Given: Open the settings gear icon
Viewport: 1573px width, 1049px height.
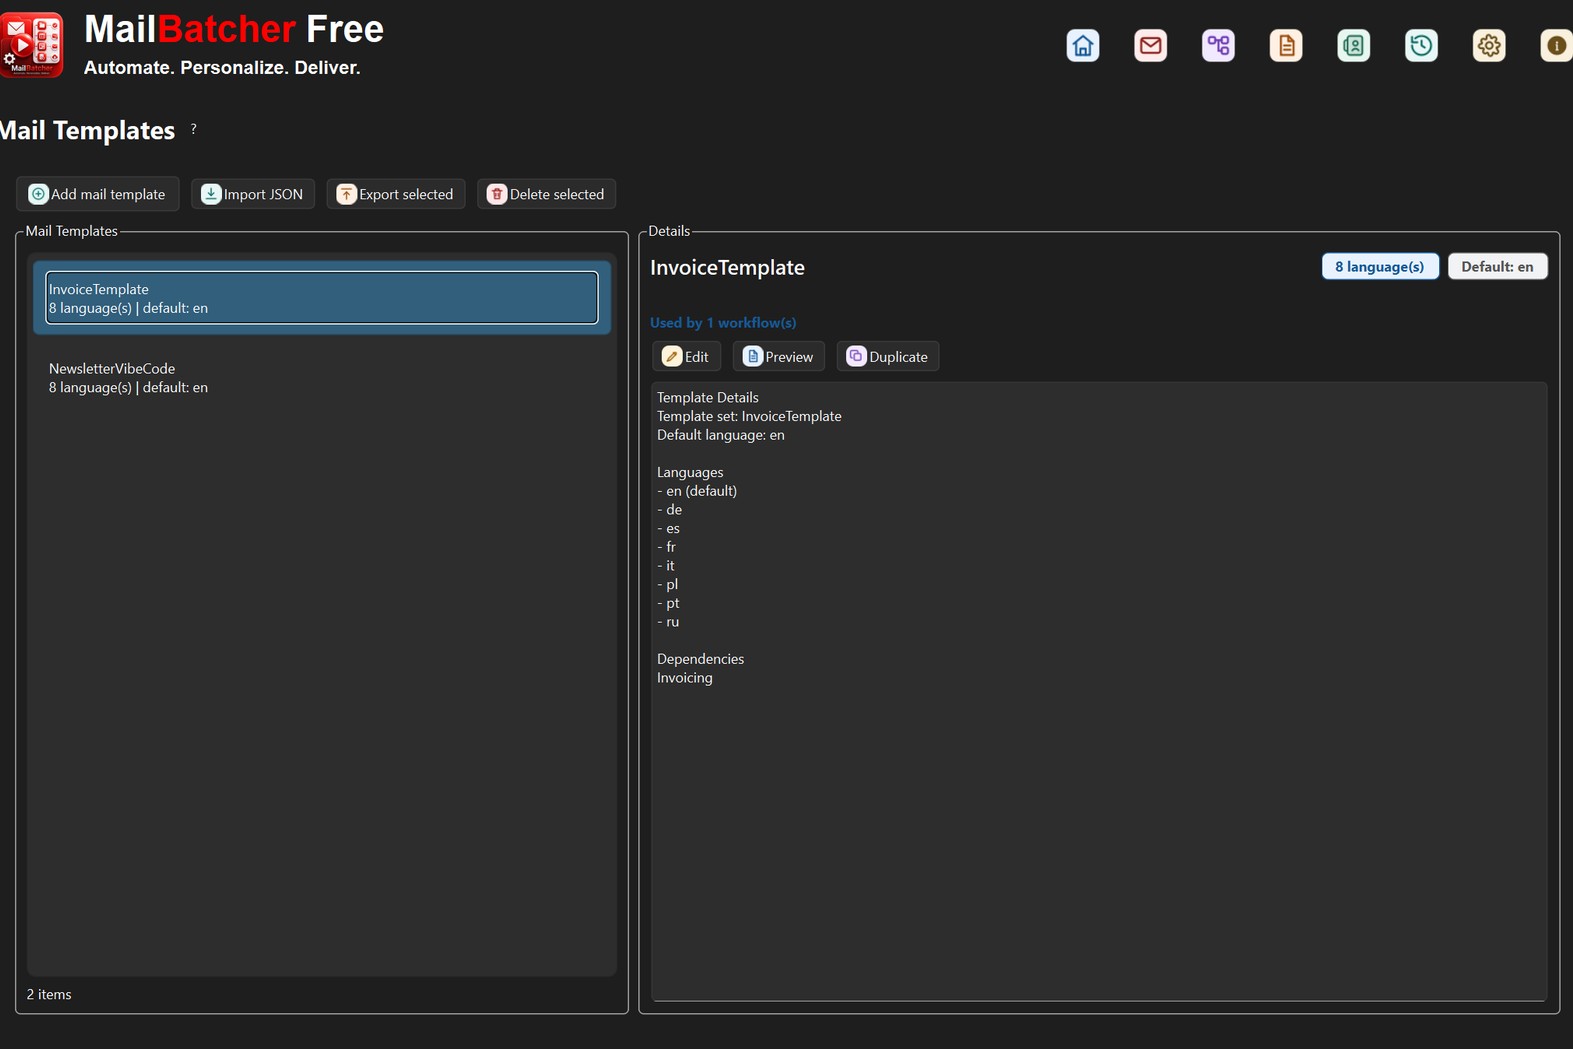Looking at the screenshot, I should click(x=1489, y=46).
